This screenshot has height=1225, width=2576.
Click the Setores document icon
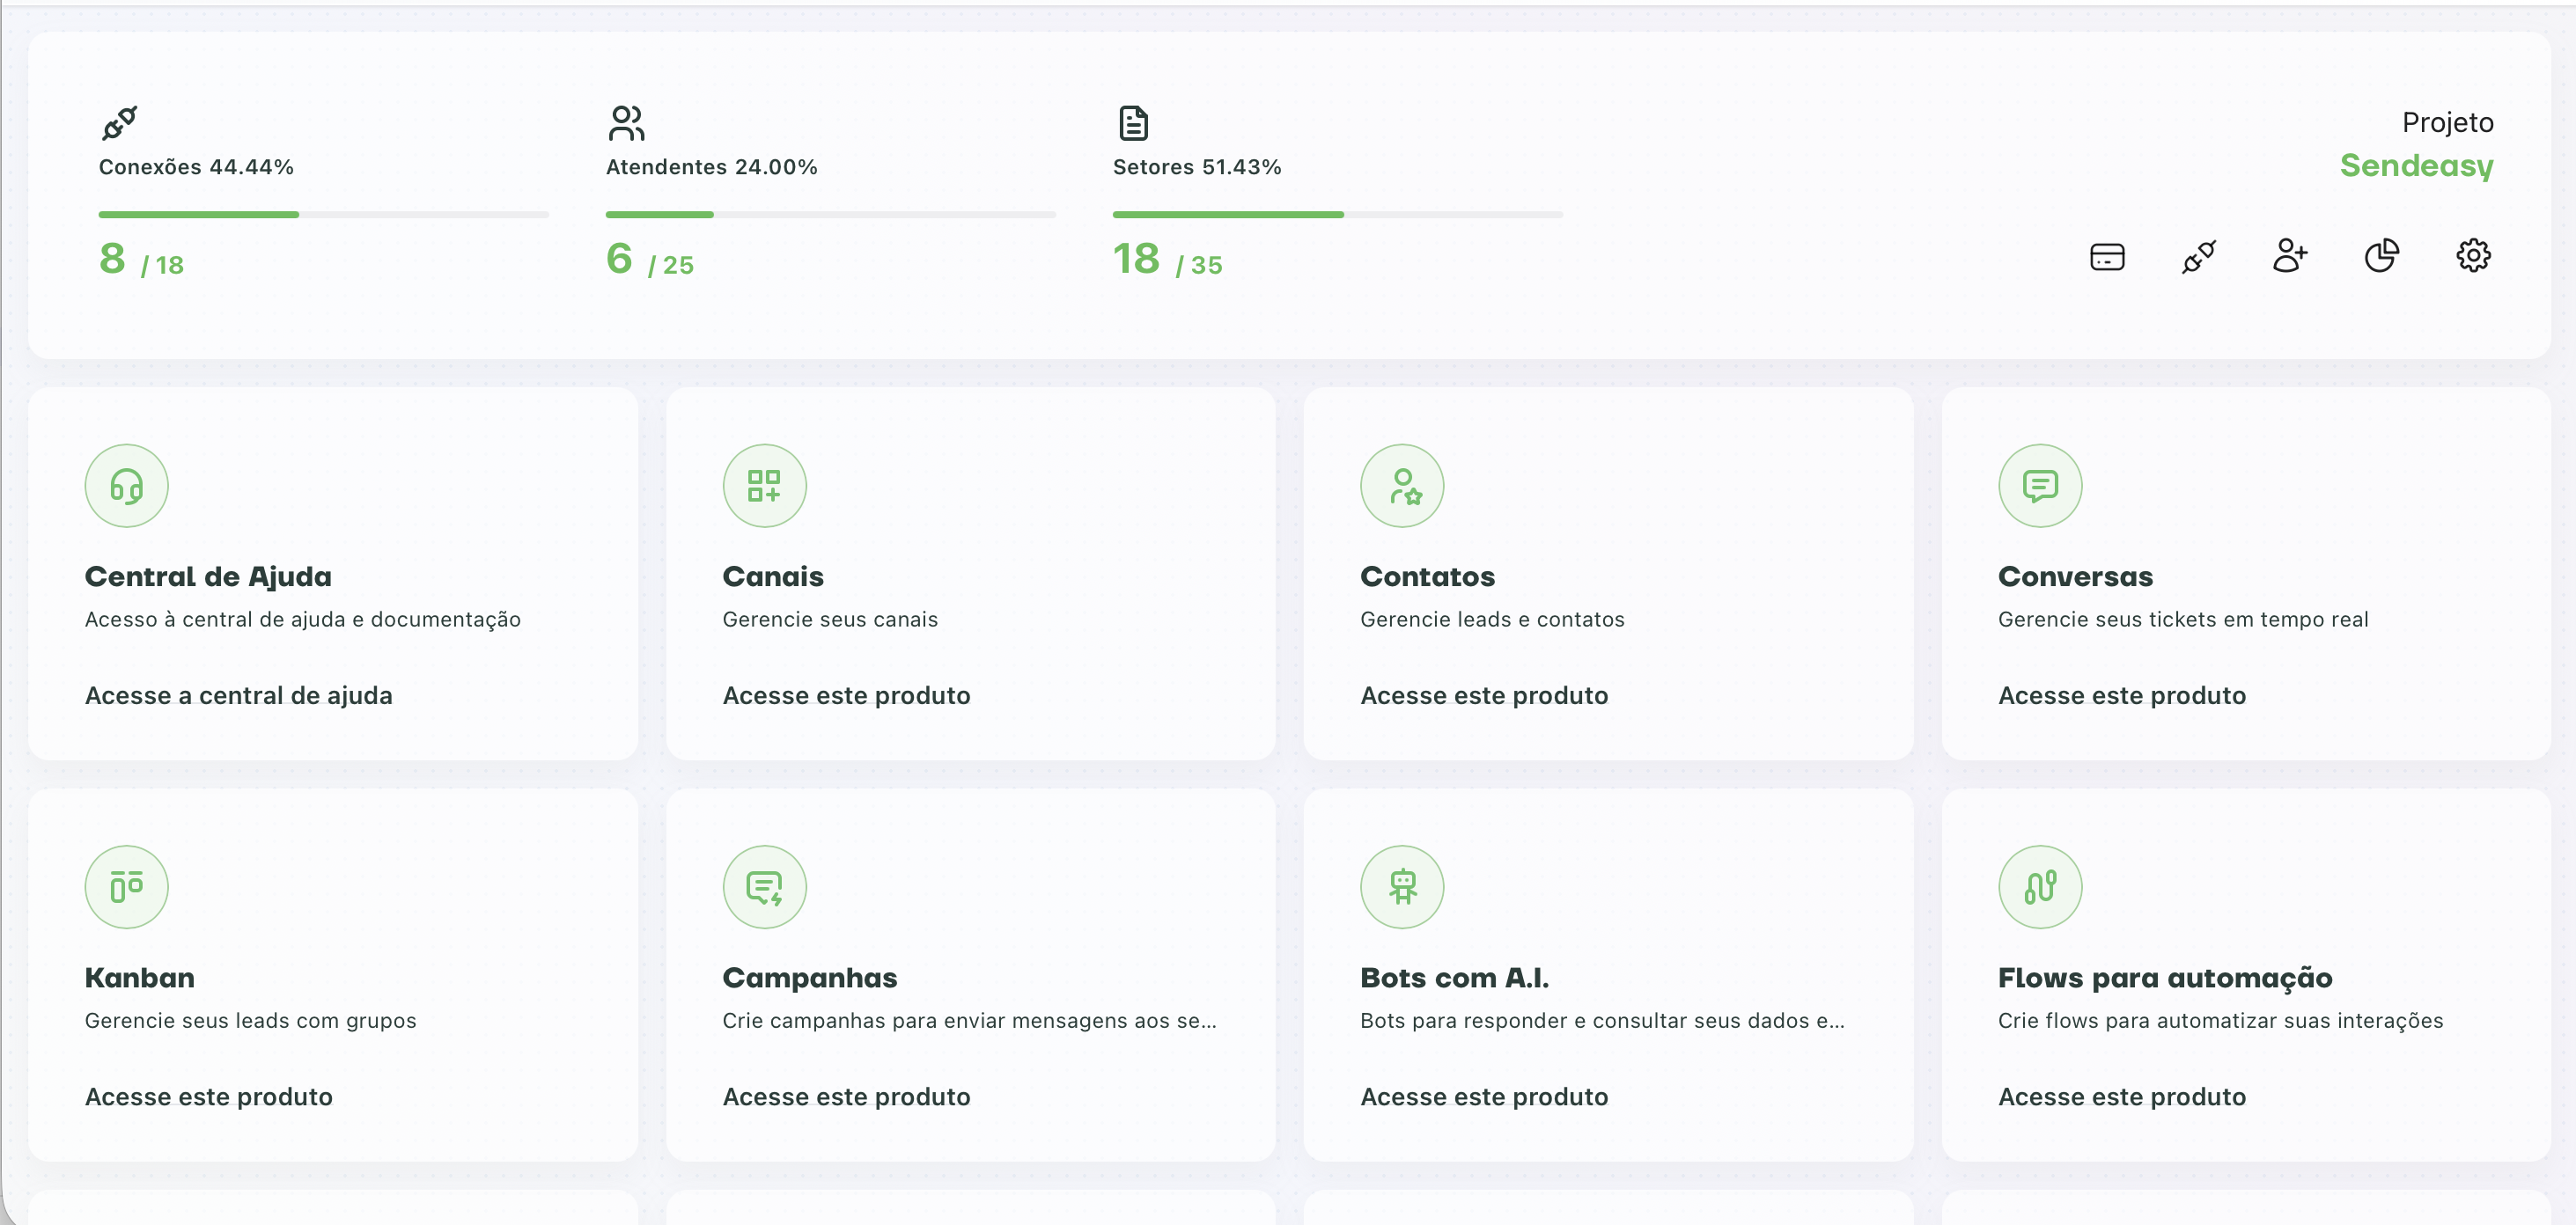(x=1132, y=123)
